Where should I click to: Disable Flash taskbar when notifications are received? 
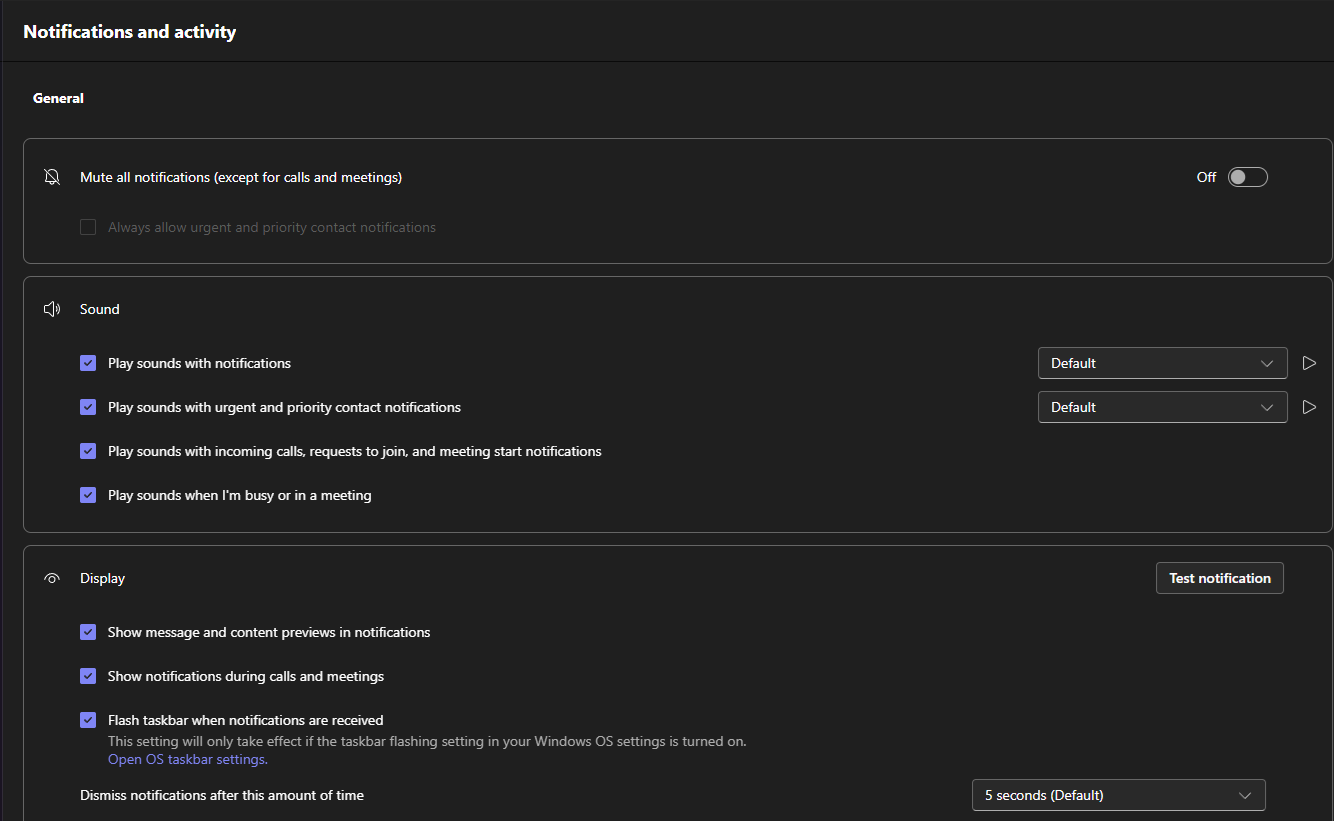click(88, 720)
